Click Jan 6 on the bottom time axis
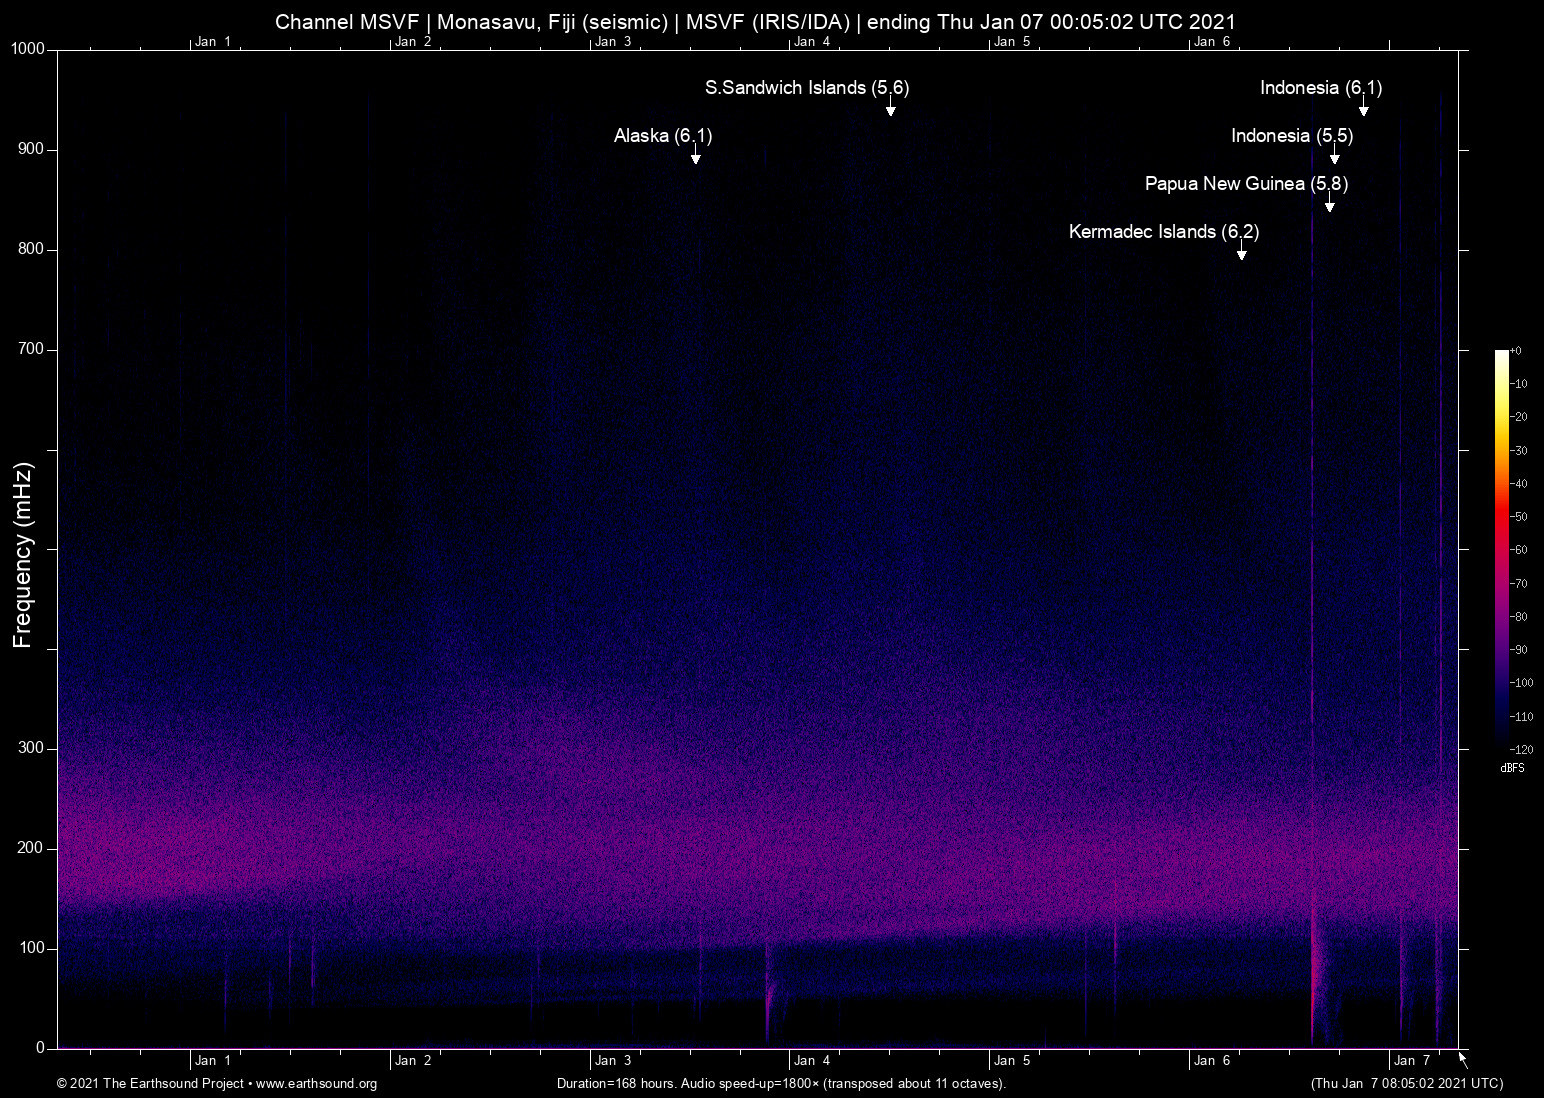The height and width of the screenshot is (1098, 1544). tap(1212, 1060)
